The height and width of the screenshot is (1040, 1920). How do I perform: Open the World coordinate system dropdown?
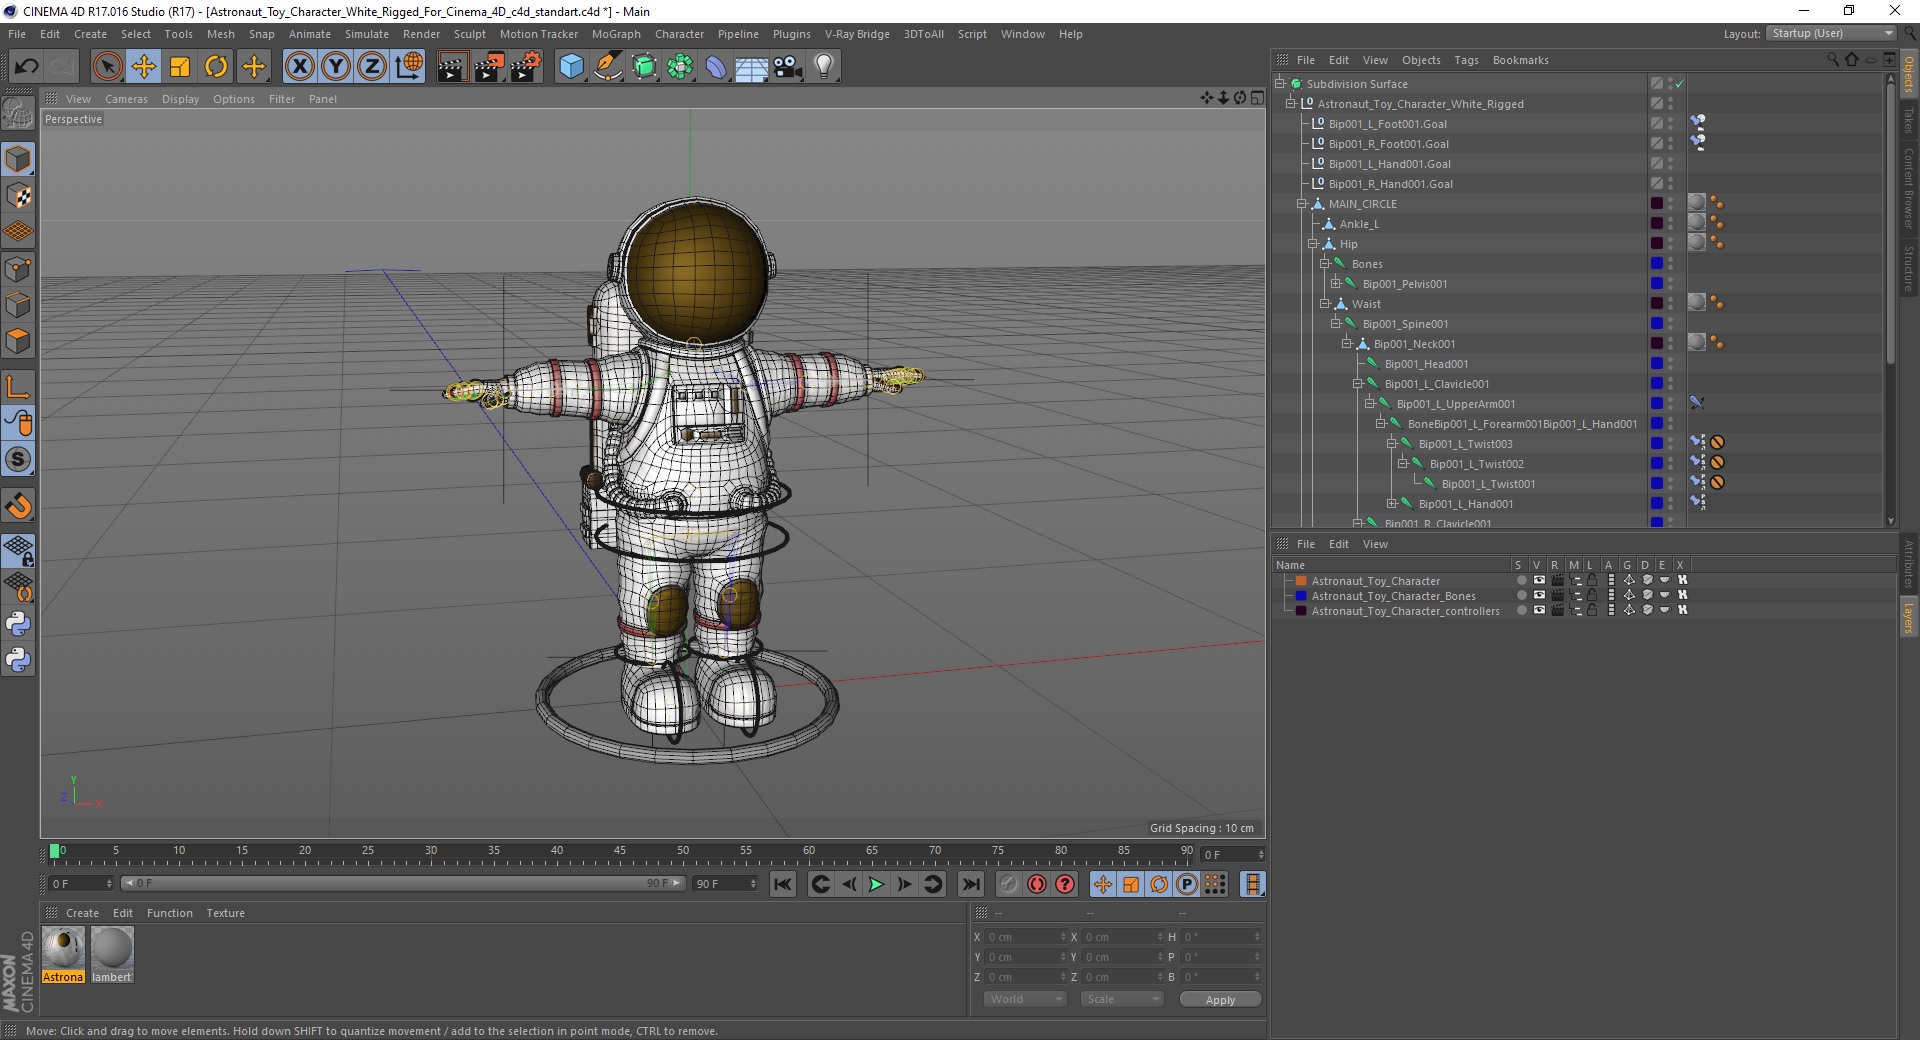point(1025,999)
